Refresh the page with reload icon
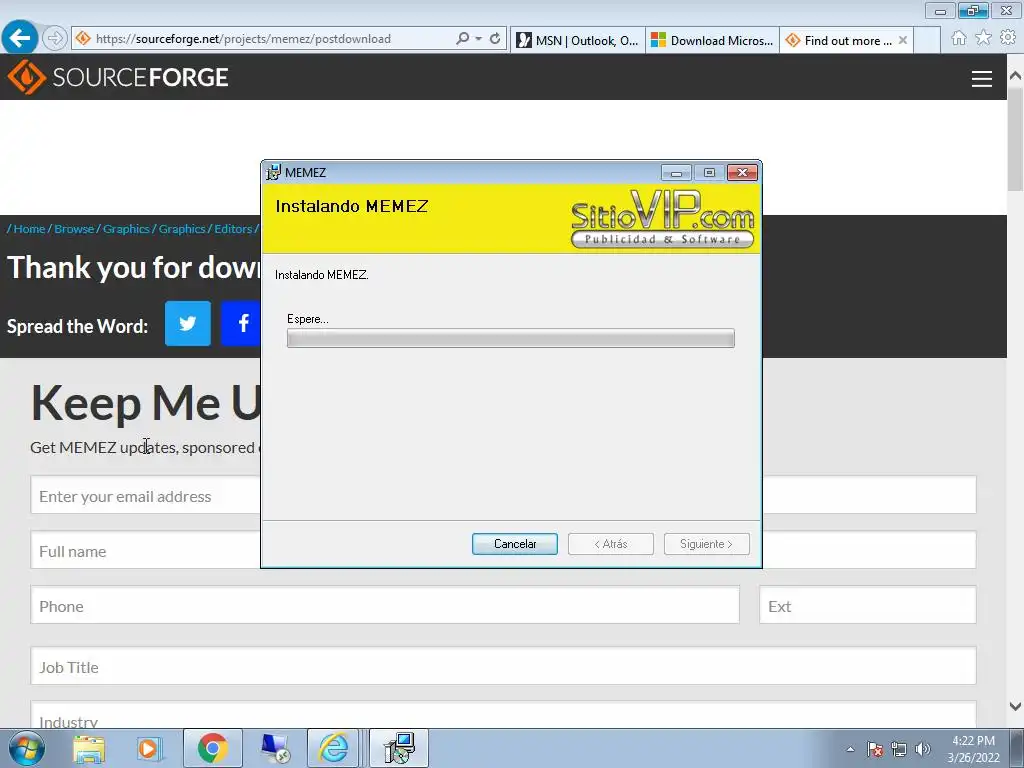 pyautogui.click(x=495, y=39)
